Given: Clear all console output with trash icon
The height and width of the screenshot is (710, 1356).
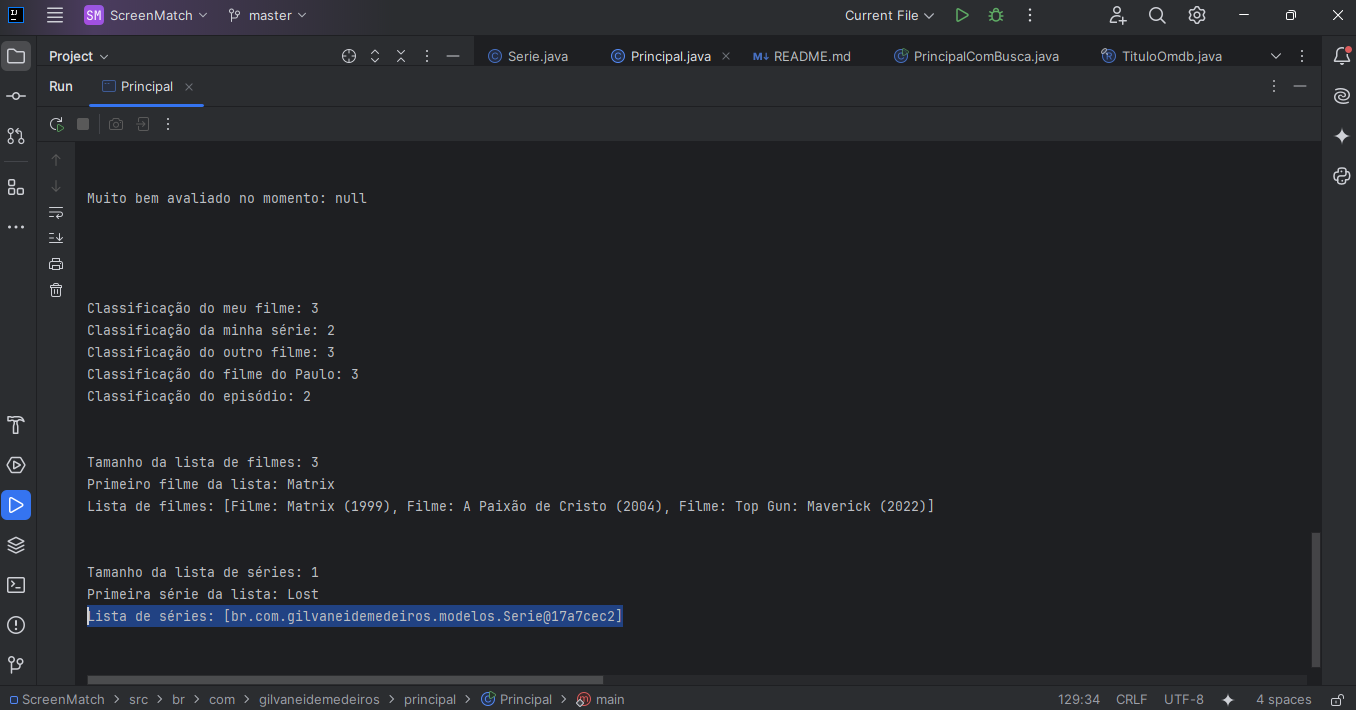Looking at the screenshot, I should pyautogui.click(x=56, y=290).
